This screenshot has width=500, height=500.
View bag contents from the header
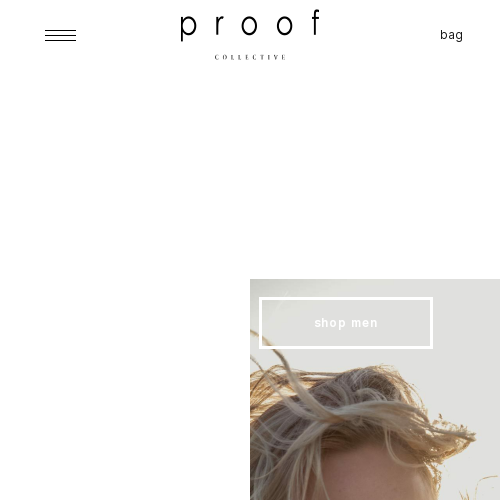pyautogui.click(x=451, y=35)
